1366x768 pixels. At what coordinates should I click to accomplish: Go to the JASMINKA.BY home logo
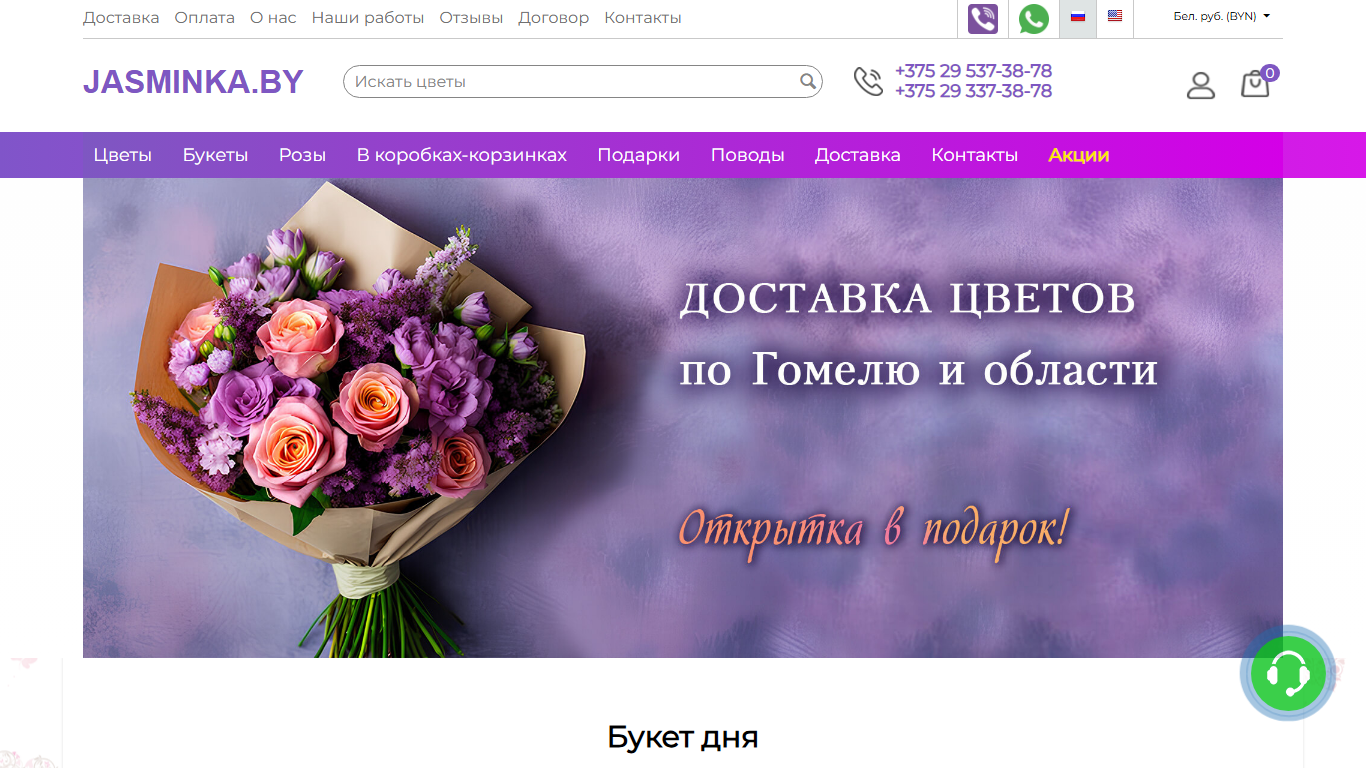pos(193,82)
